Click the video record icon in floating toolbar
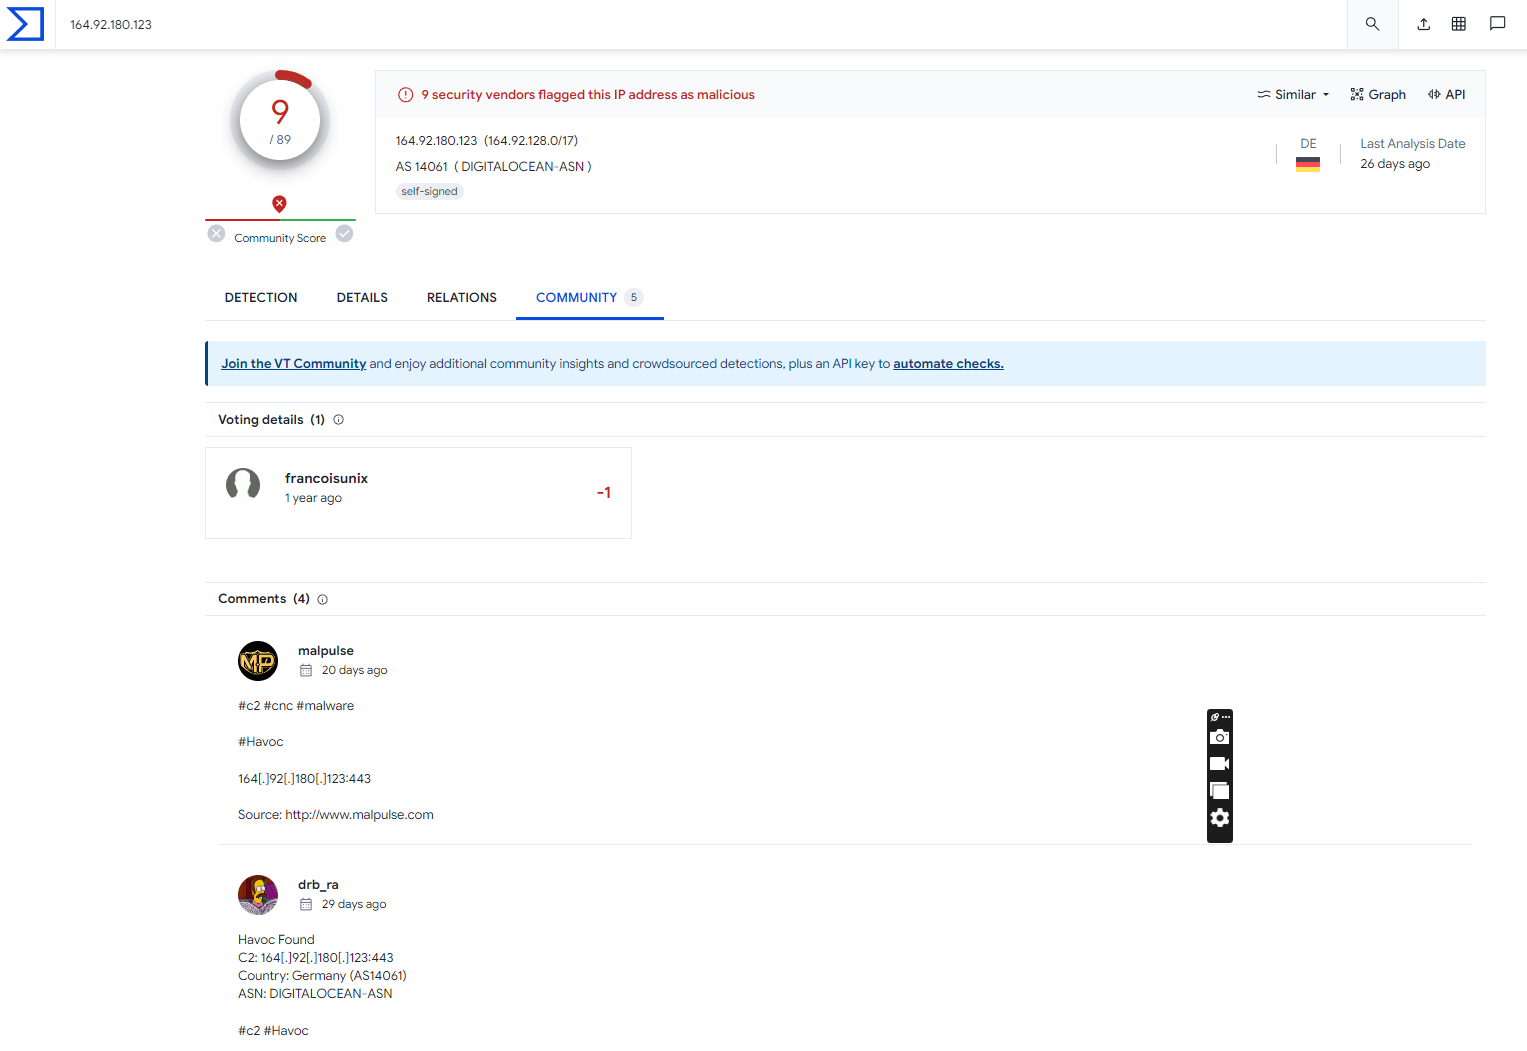This screenshot has width=1527, height=1051. coord(1219,764)
